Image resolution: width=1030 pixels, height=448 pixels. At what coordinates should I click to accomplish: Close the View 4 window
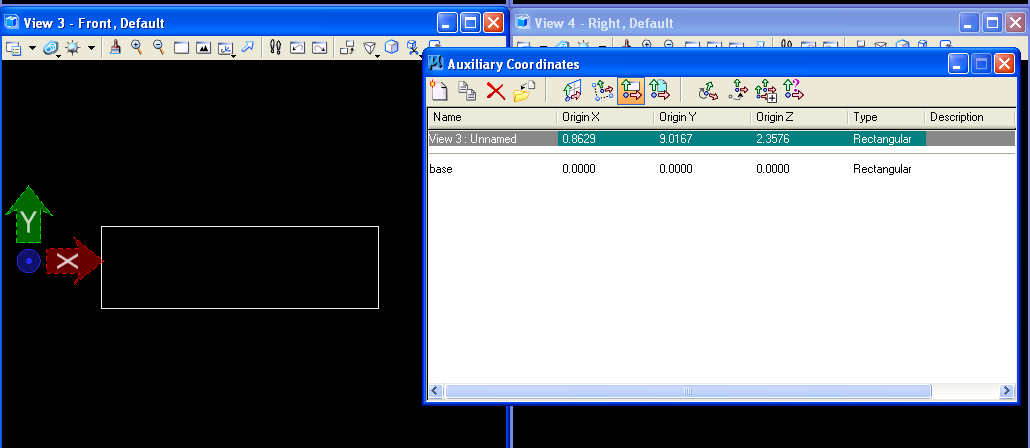click(1015, 23)
